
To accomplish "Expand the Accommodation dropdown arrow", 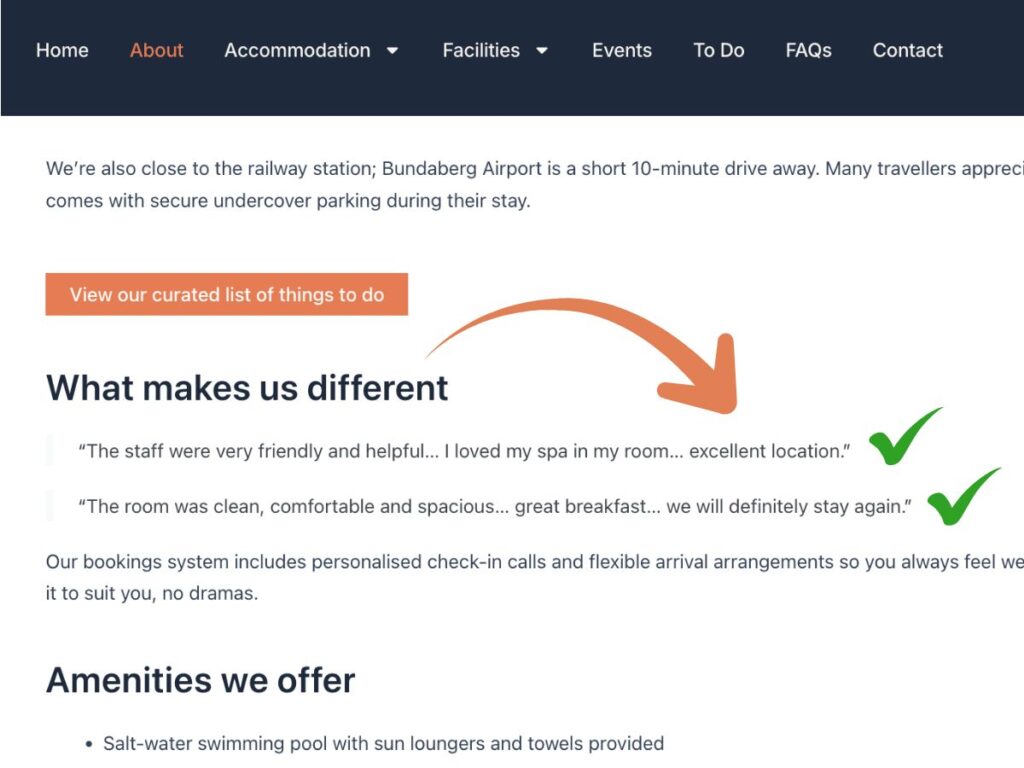I will [x=392, y=51].
